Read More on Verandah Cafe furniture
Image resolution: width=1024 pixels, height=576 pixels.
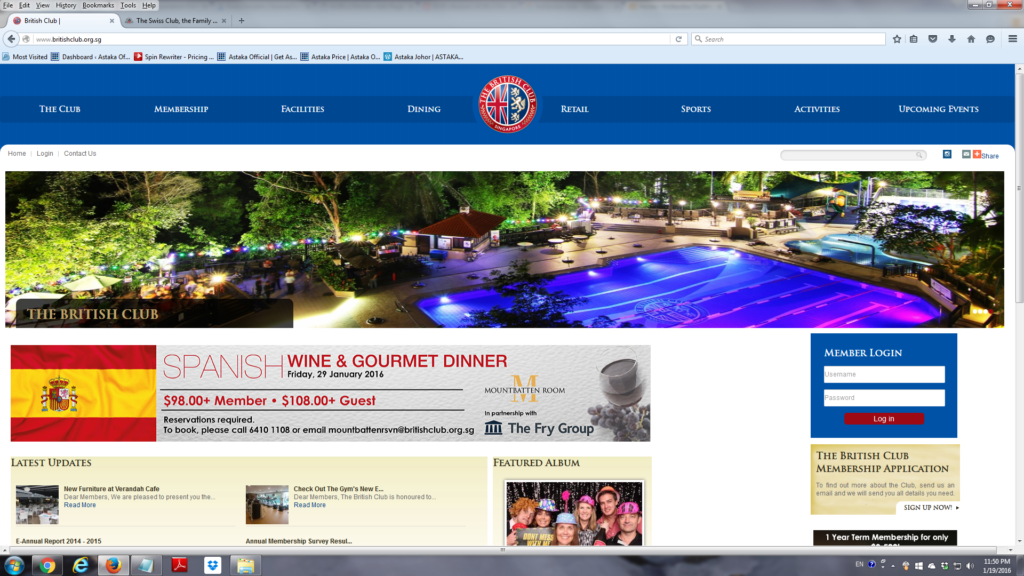point(80,505)
